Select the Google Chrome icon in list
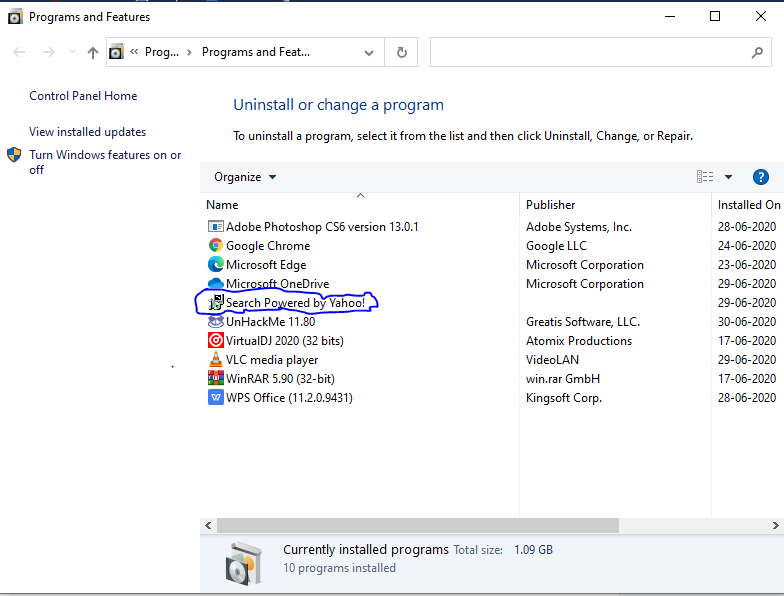784x596 pixels. pos(216,246)
